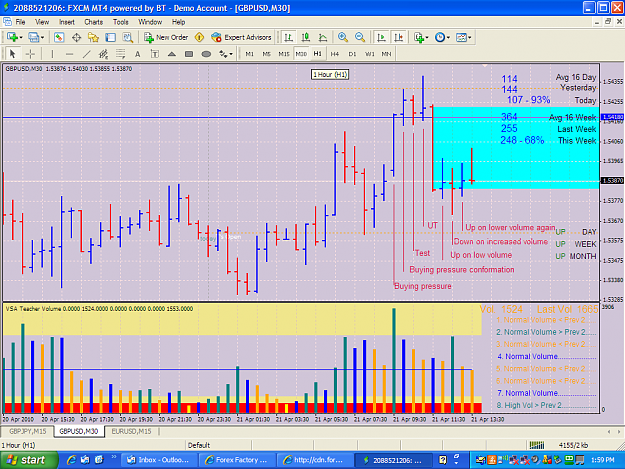Open Forex Factory taskbar window

[236, 460]
